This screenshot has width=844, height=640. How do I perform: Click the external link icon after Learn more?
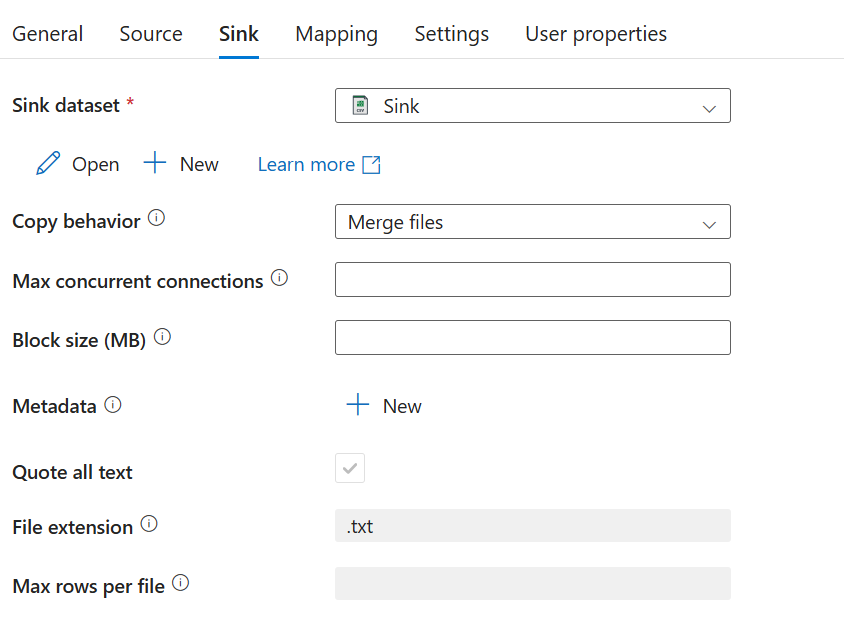371,165
